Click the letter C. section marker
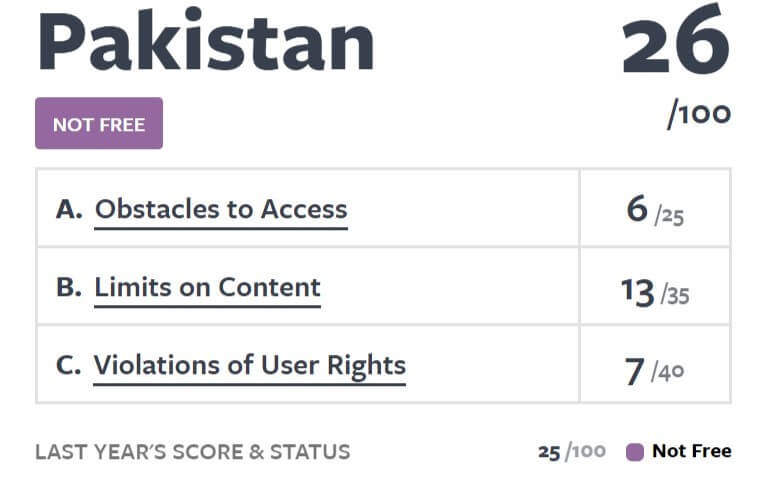 [x=68, y=366]
